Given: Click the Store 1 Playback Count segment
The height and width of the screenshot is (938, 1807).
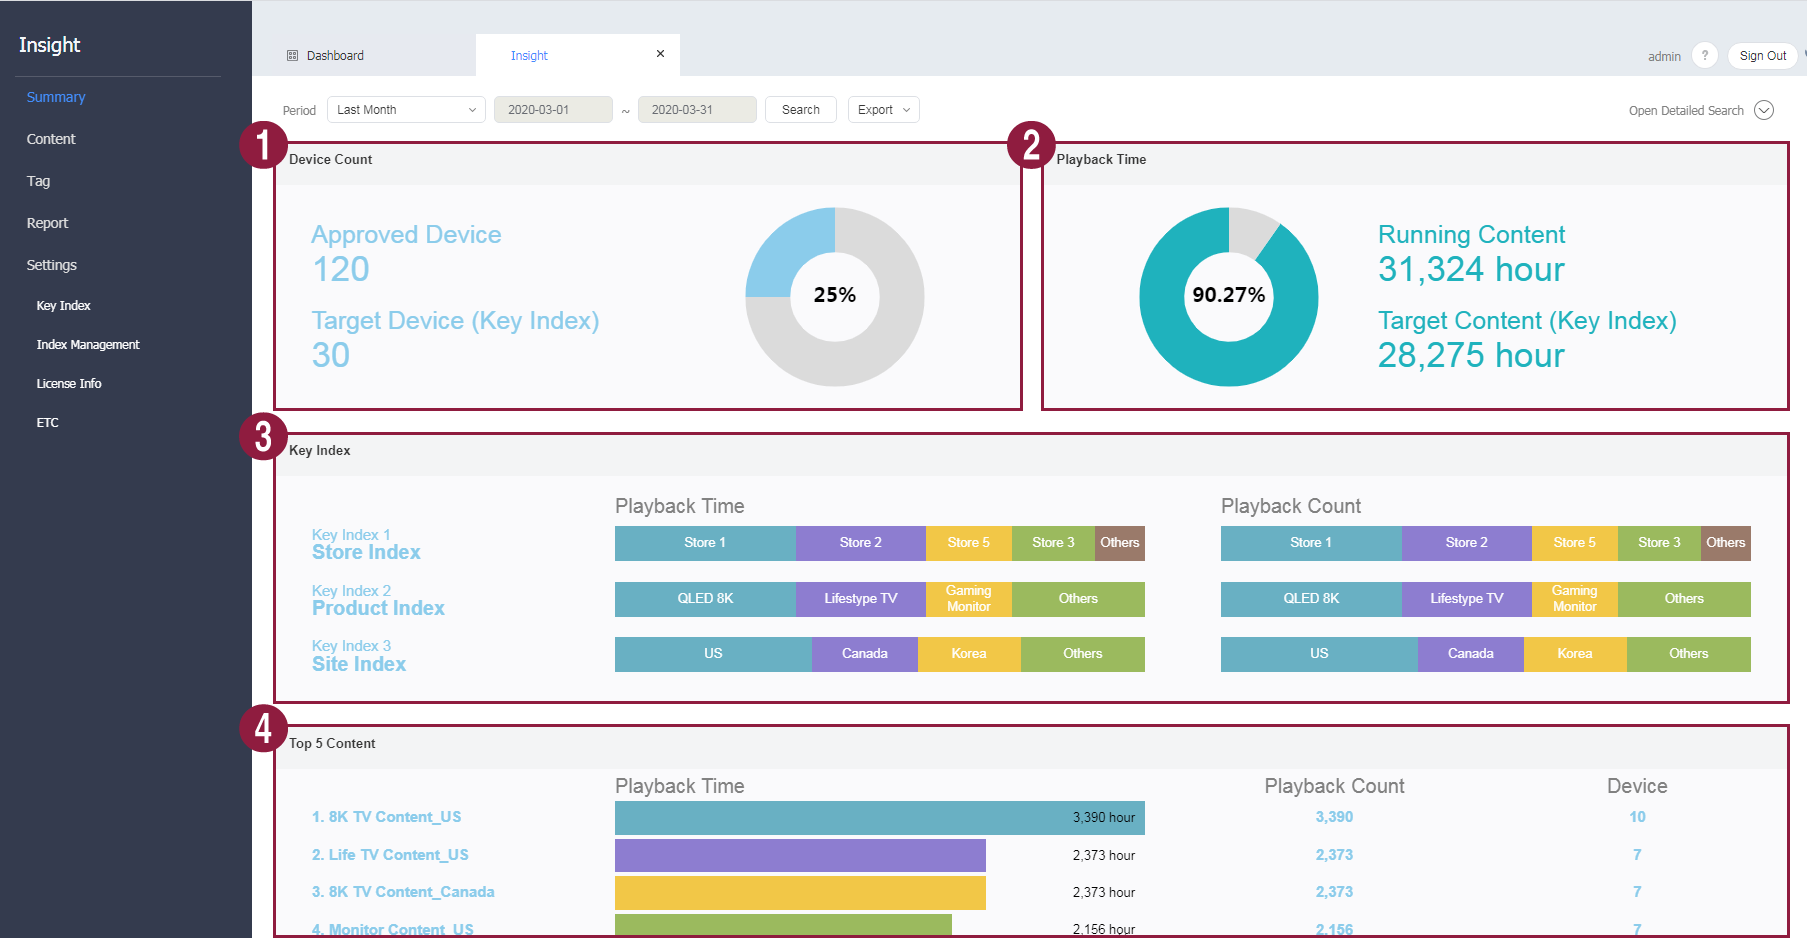Looking at the screenshot, I should tap(1310, 543).
